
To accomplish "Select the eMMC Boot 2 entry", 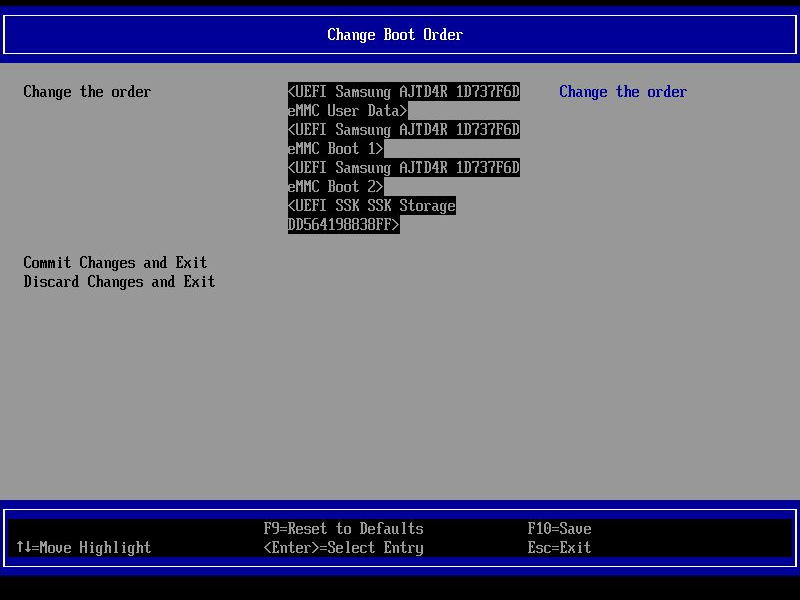I will tap(401, 177).
